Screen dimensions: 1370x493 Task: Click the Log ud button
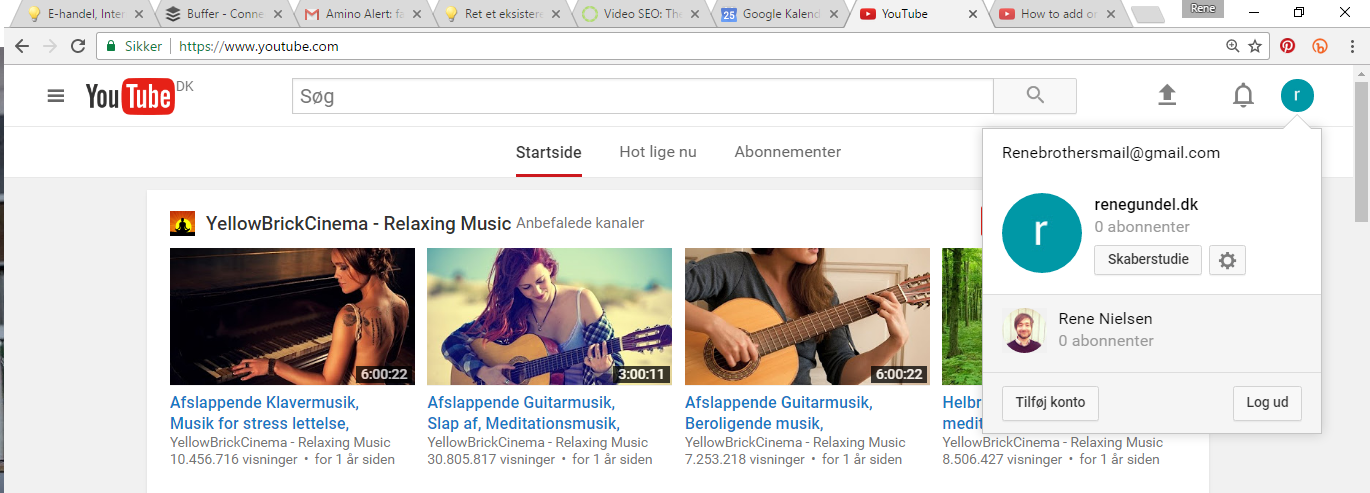pyautogui.click(x=1267, y=403)
